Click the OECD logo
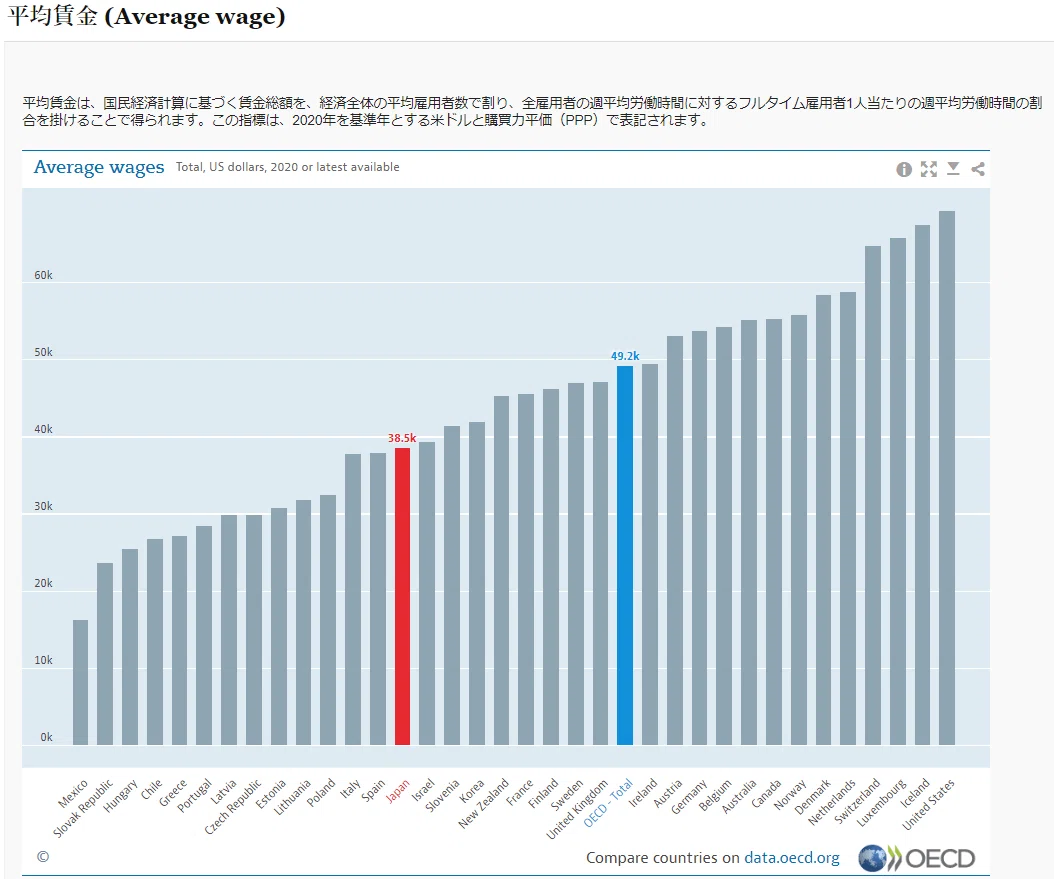Viewport: 1054px width, 879px height. (x=916, y=858)
